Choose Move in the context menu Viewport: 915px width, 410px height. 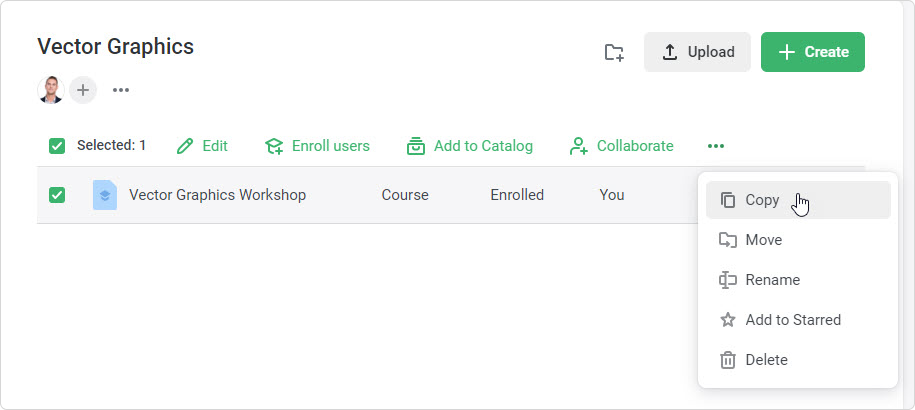tap(763, 240)
